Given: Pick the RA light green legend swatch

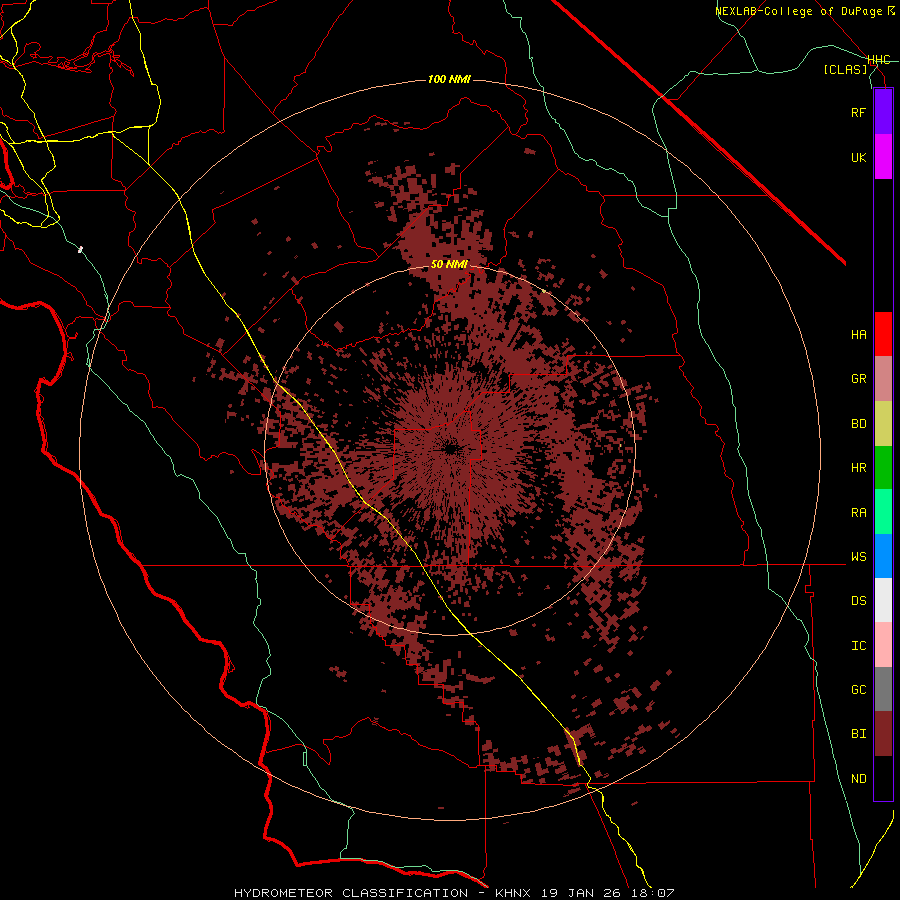Looking at the screenshot, I should point(883,512).
